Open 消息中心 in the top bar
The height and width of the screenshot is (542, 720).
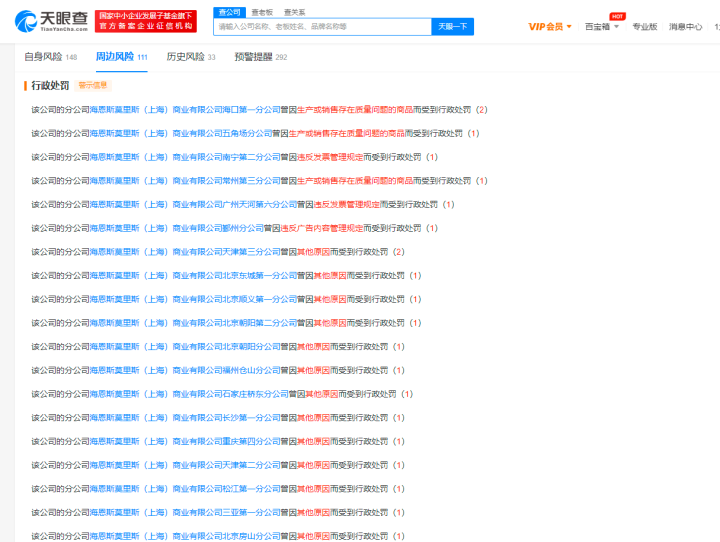coord(685,27)
